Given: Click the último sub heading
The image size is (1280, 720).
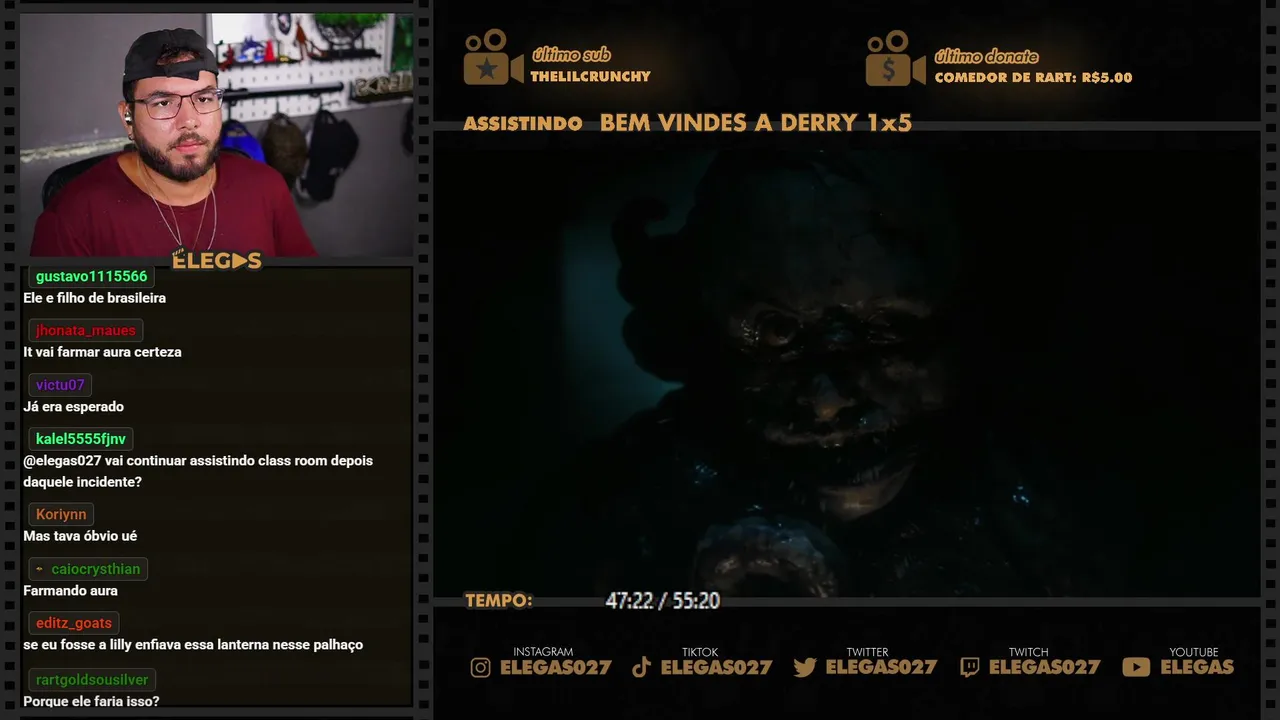Looking at the screenshot, I should point(571,55).
